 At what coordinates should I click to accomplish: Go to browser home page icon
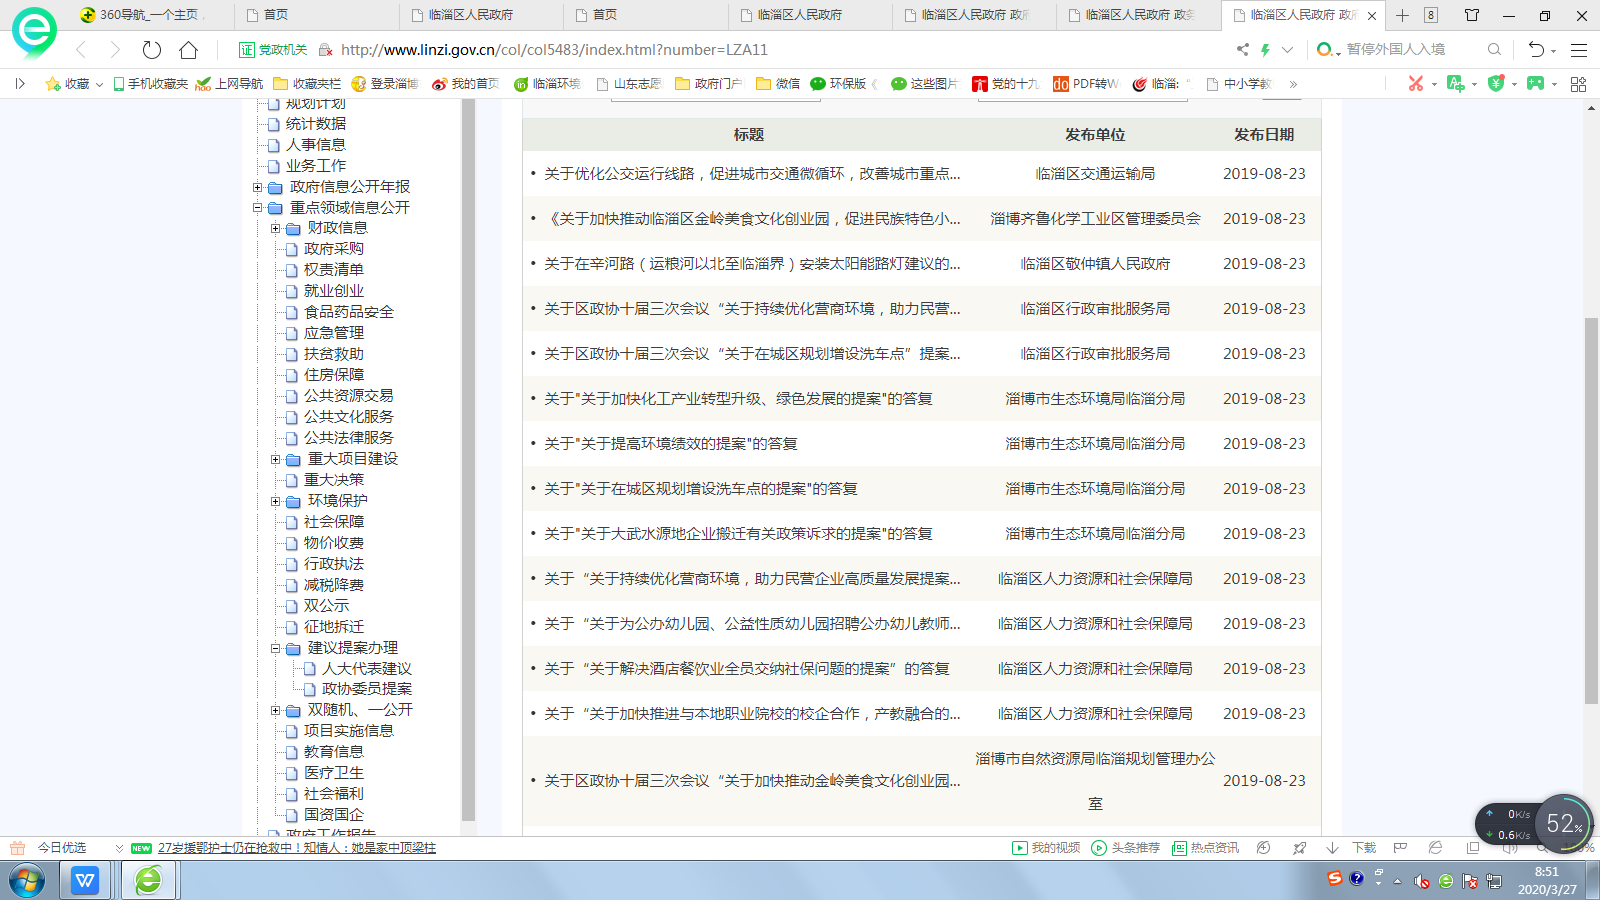click(188, 50)
